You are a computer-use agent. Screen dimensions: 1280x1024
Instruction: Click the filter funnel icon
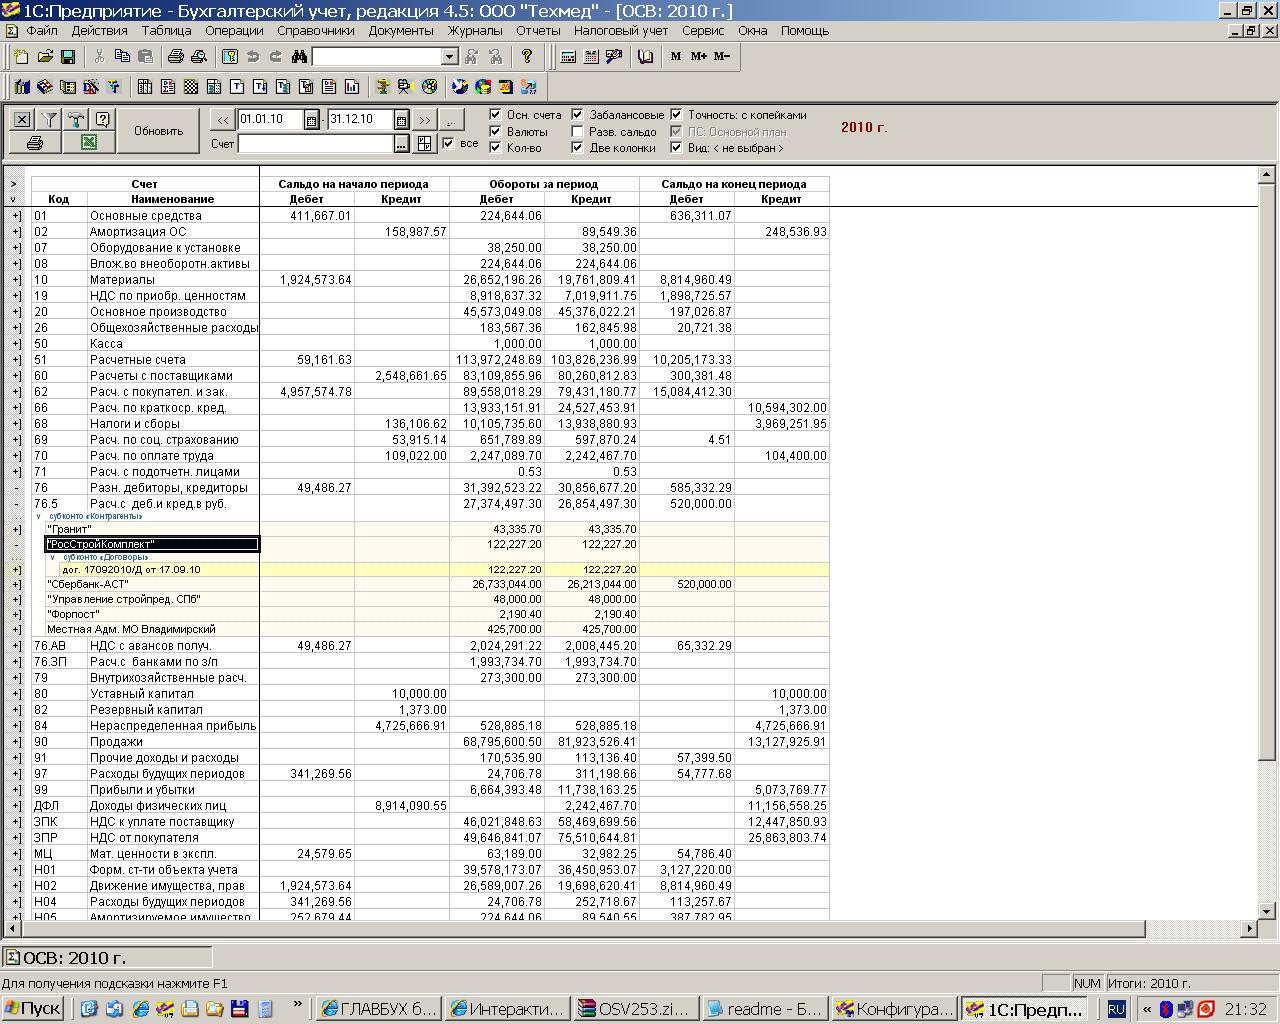(49, 119)
